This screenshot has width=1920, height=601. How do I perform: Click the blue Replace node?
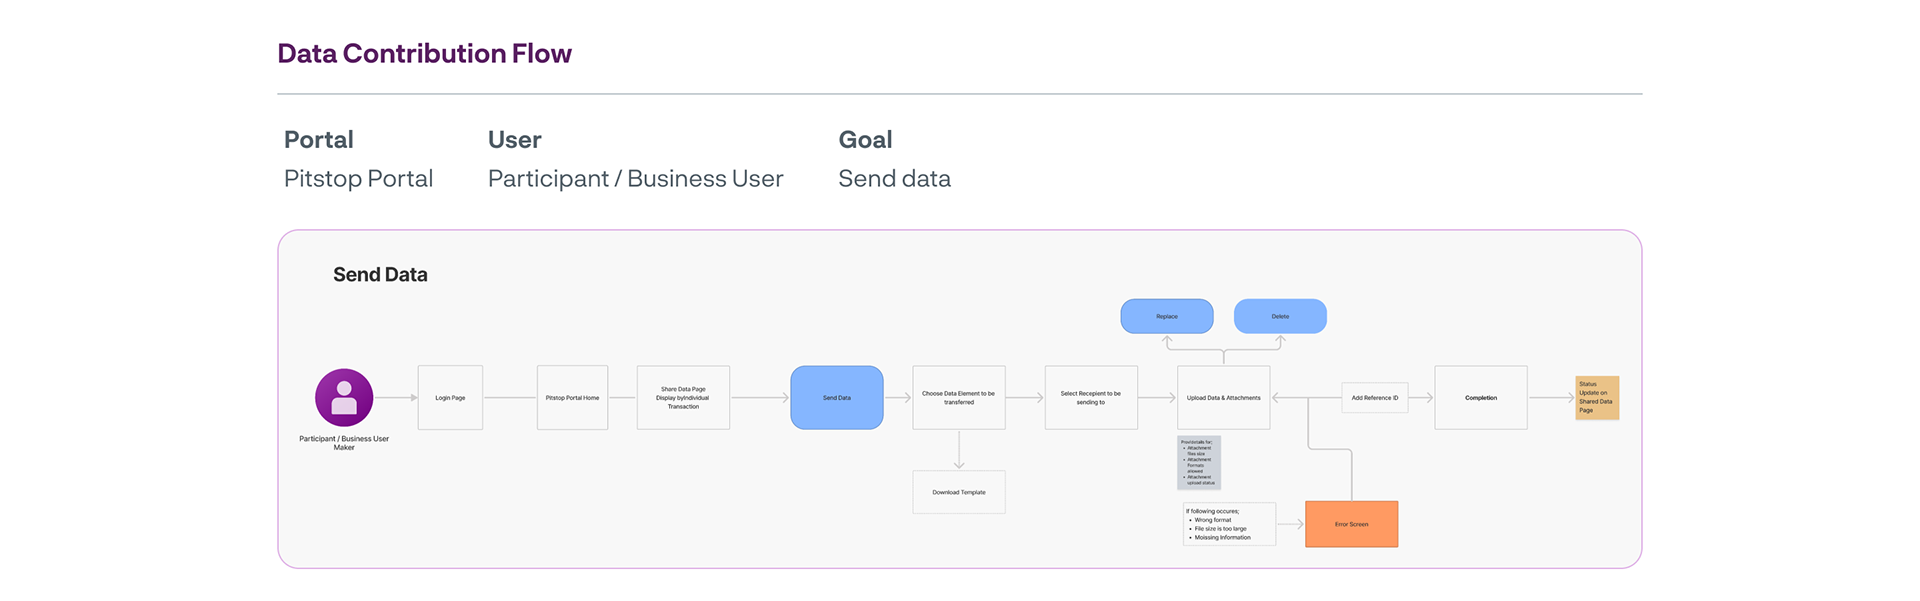(x=1166, y=316)
